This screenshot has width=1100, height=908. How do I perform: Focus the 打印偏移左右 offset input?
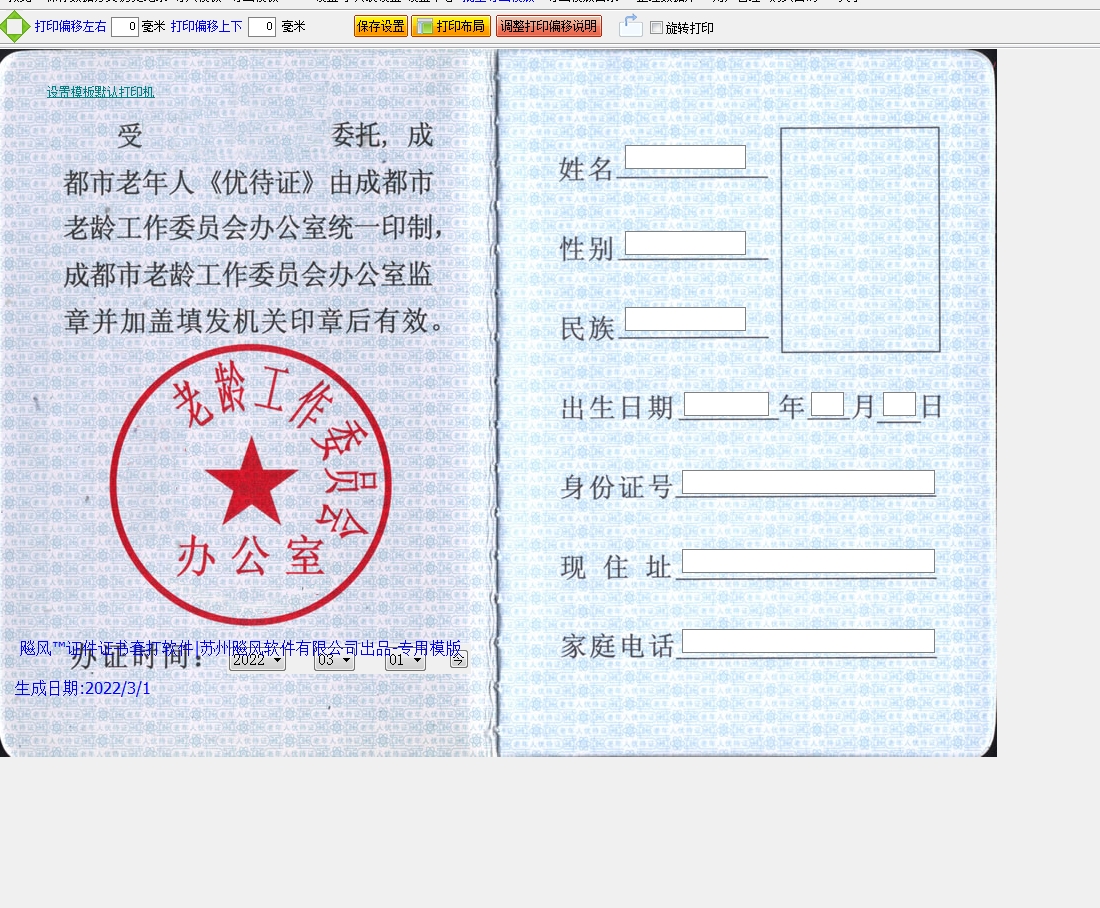tap(125, 27)
